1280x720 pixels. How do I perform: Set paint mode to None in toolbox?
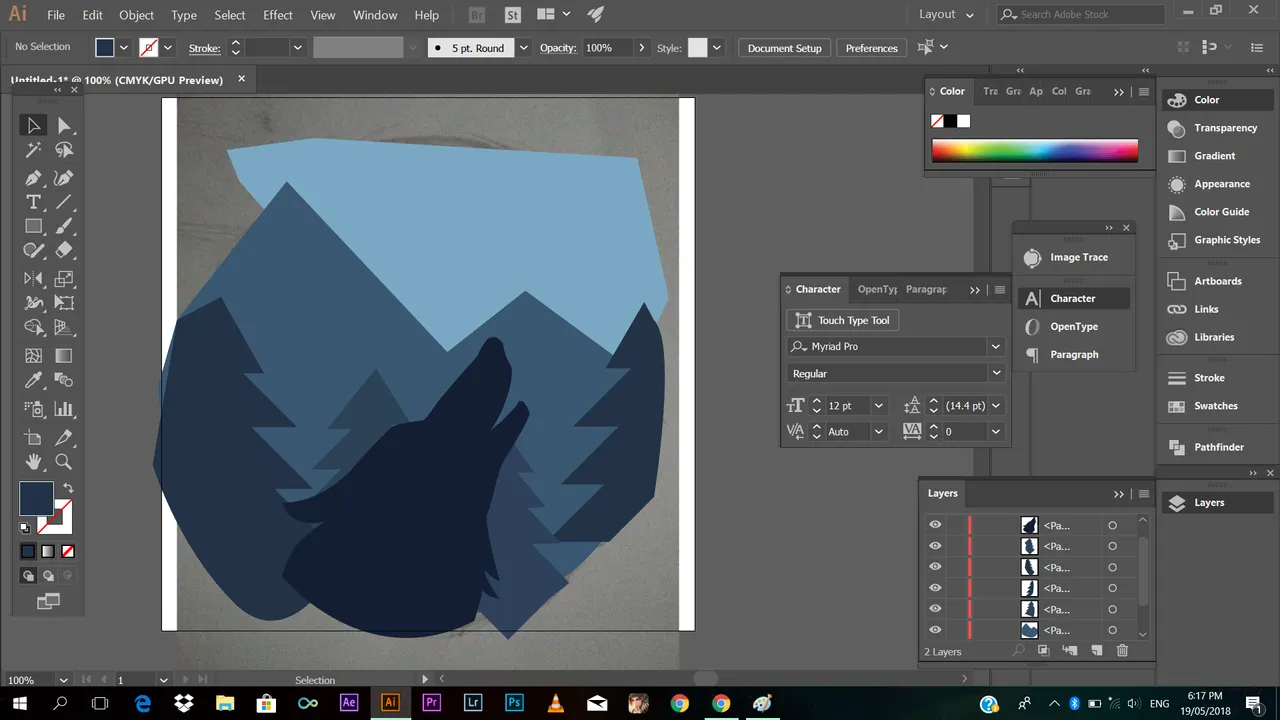click(68, 551)
